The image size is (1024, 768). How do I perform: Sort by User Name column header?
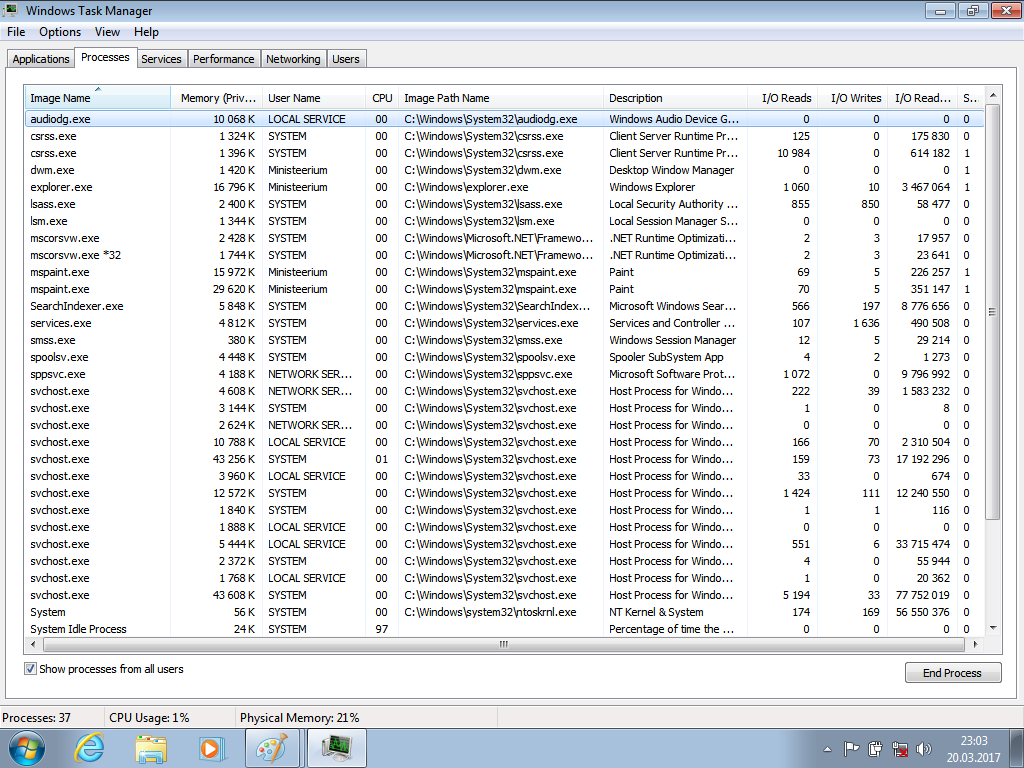pyautogui.click(x=314, y=98)
